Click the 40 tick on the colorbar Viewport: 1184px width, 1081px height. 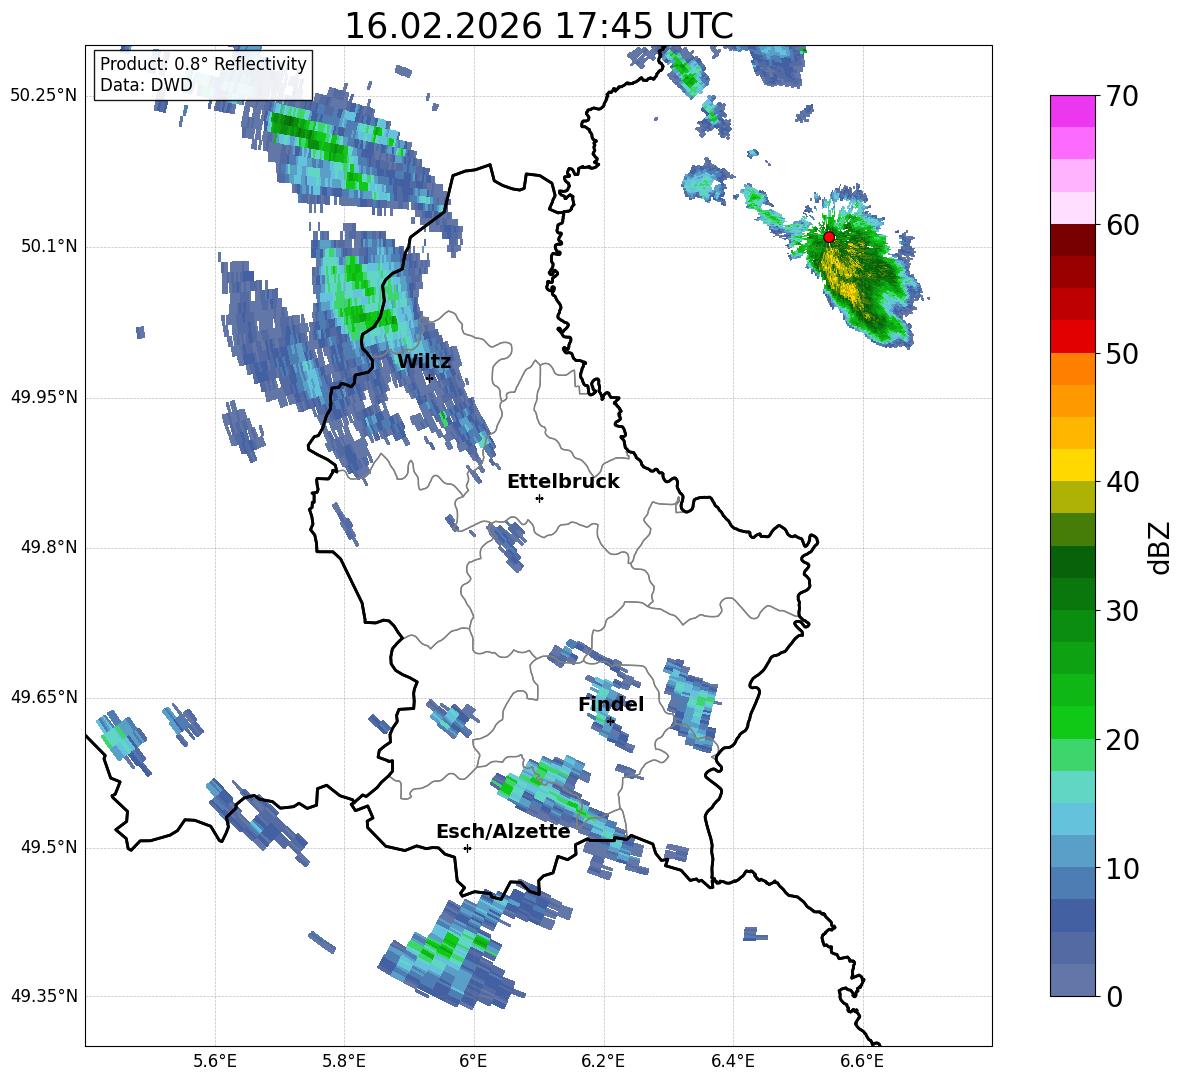point(1122,482)
